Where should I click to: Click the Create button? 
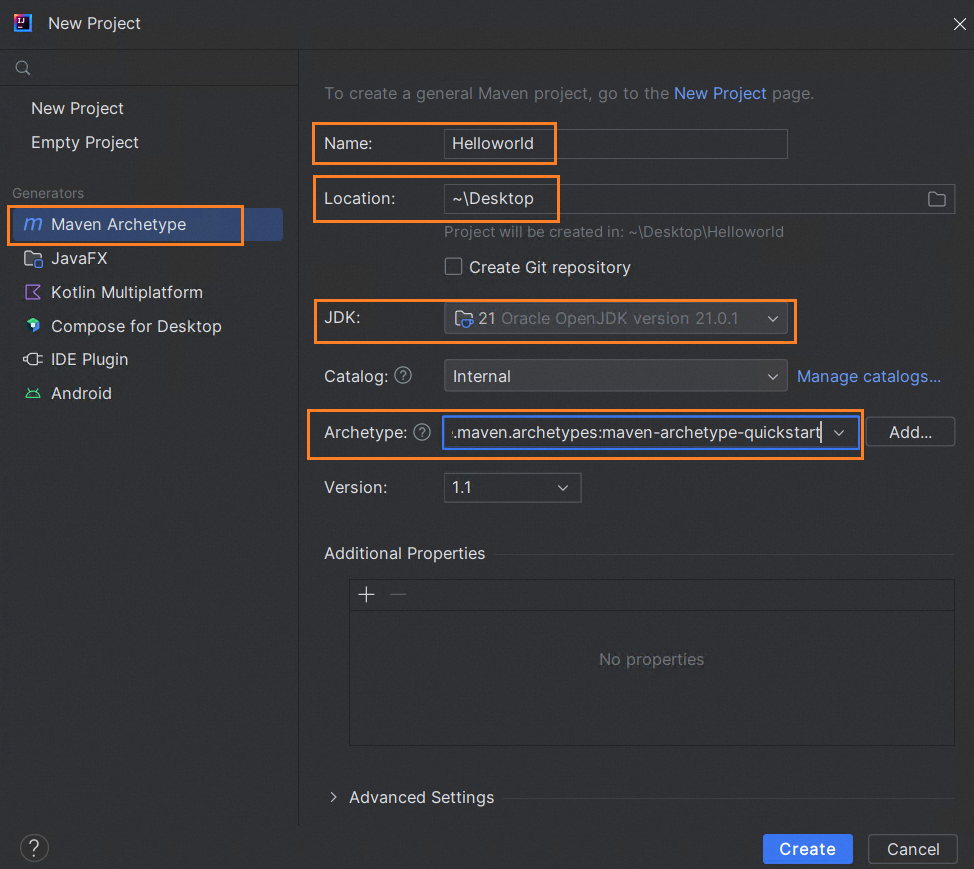pyautogui.click(x=807, y=848)
